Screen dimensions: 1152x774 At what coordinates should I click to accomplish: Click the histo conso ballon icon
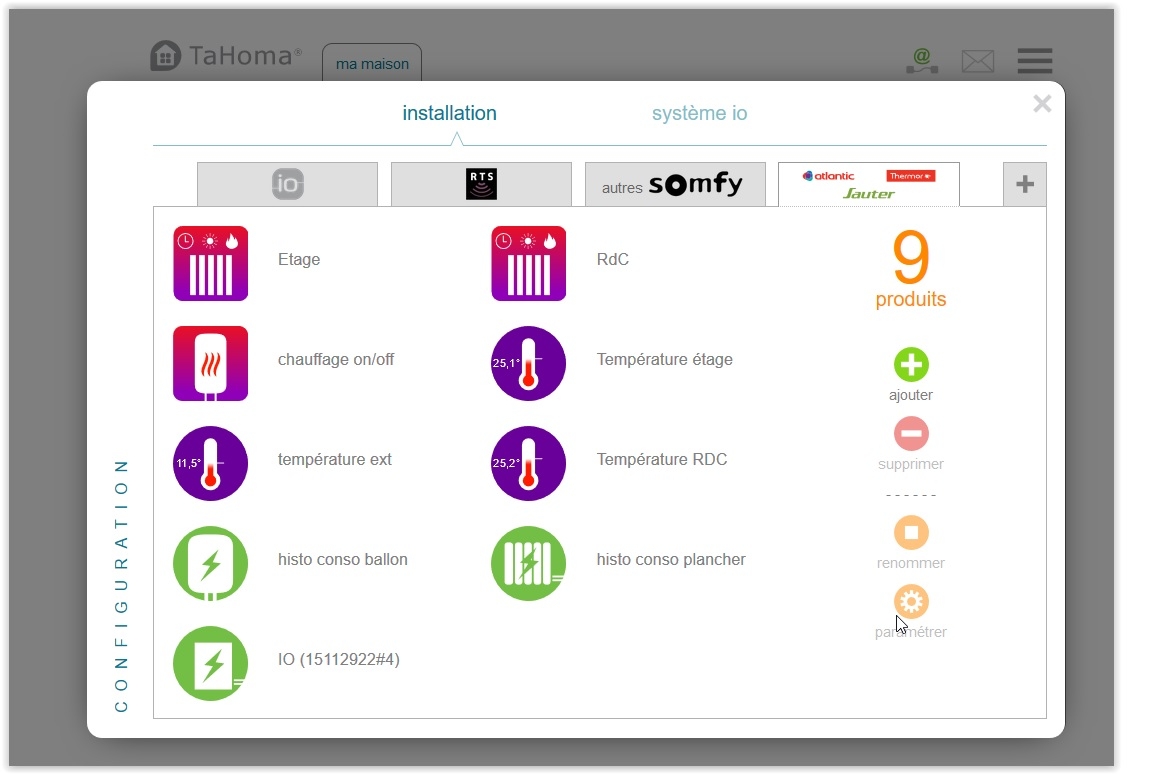[210, 563]
